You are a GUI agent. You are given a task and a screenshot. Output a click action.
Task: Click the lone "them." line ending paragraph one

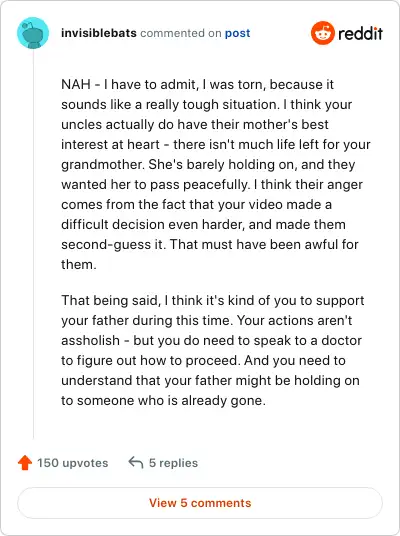click(79, 264)
